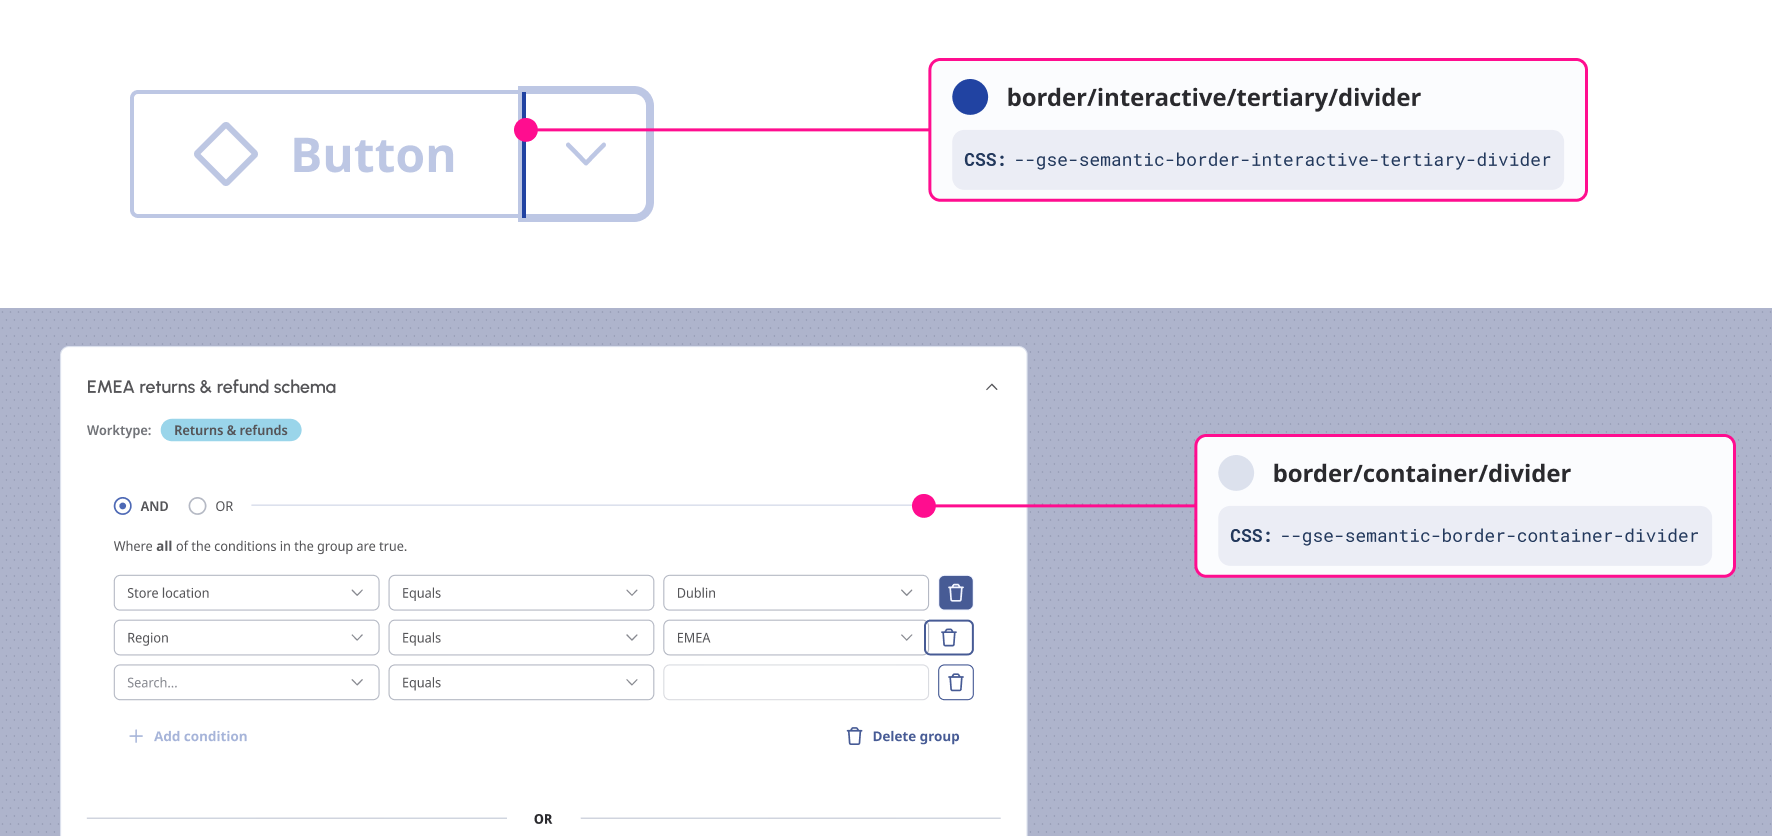Select the OR radio button

[198, 506]
